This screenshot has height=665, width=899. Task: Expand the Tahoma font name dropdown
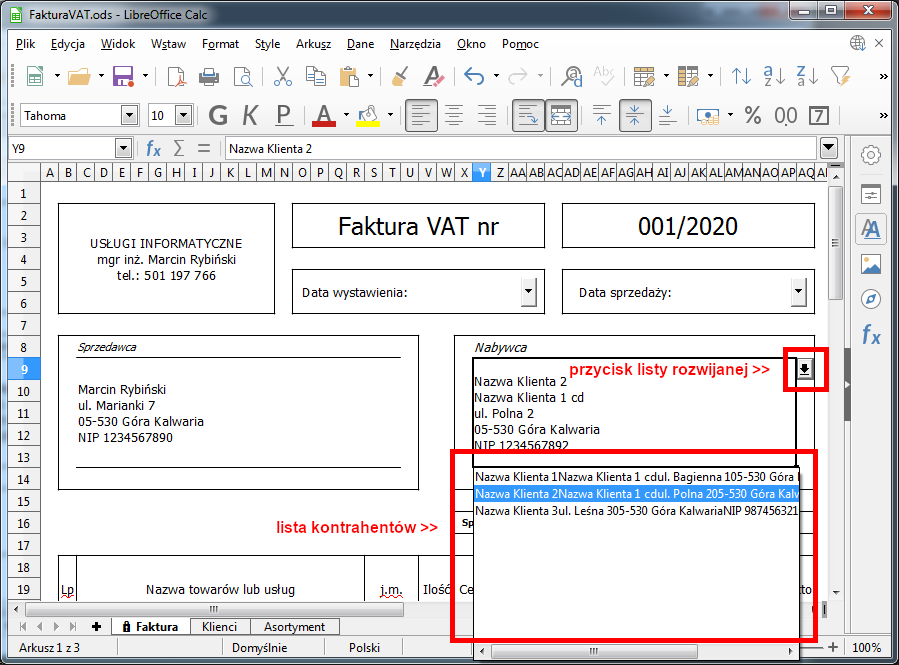coord(127,115)
